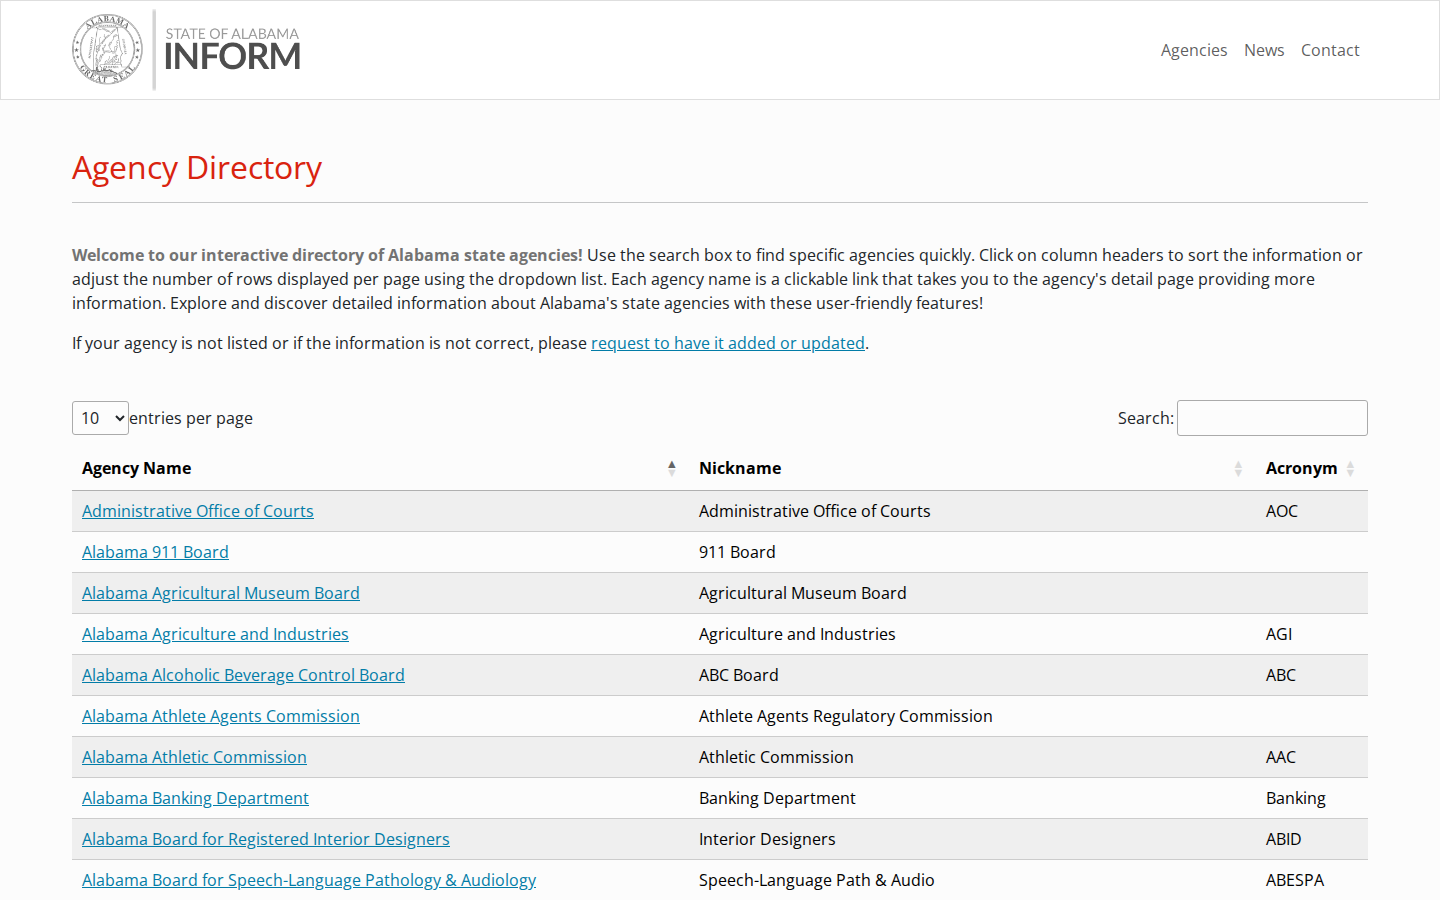Viewport: 1440px width, 900px height.
Task: Select Athlete Agents Regulatory Commission nickname cell
Action: pos(972,716)
